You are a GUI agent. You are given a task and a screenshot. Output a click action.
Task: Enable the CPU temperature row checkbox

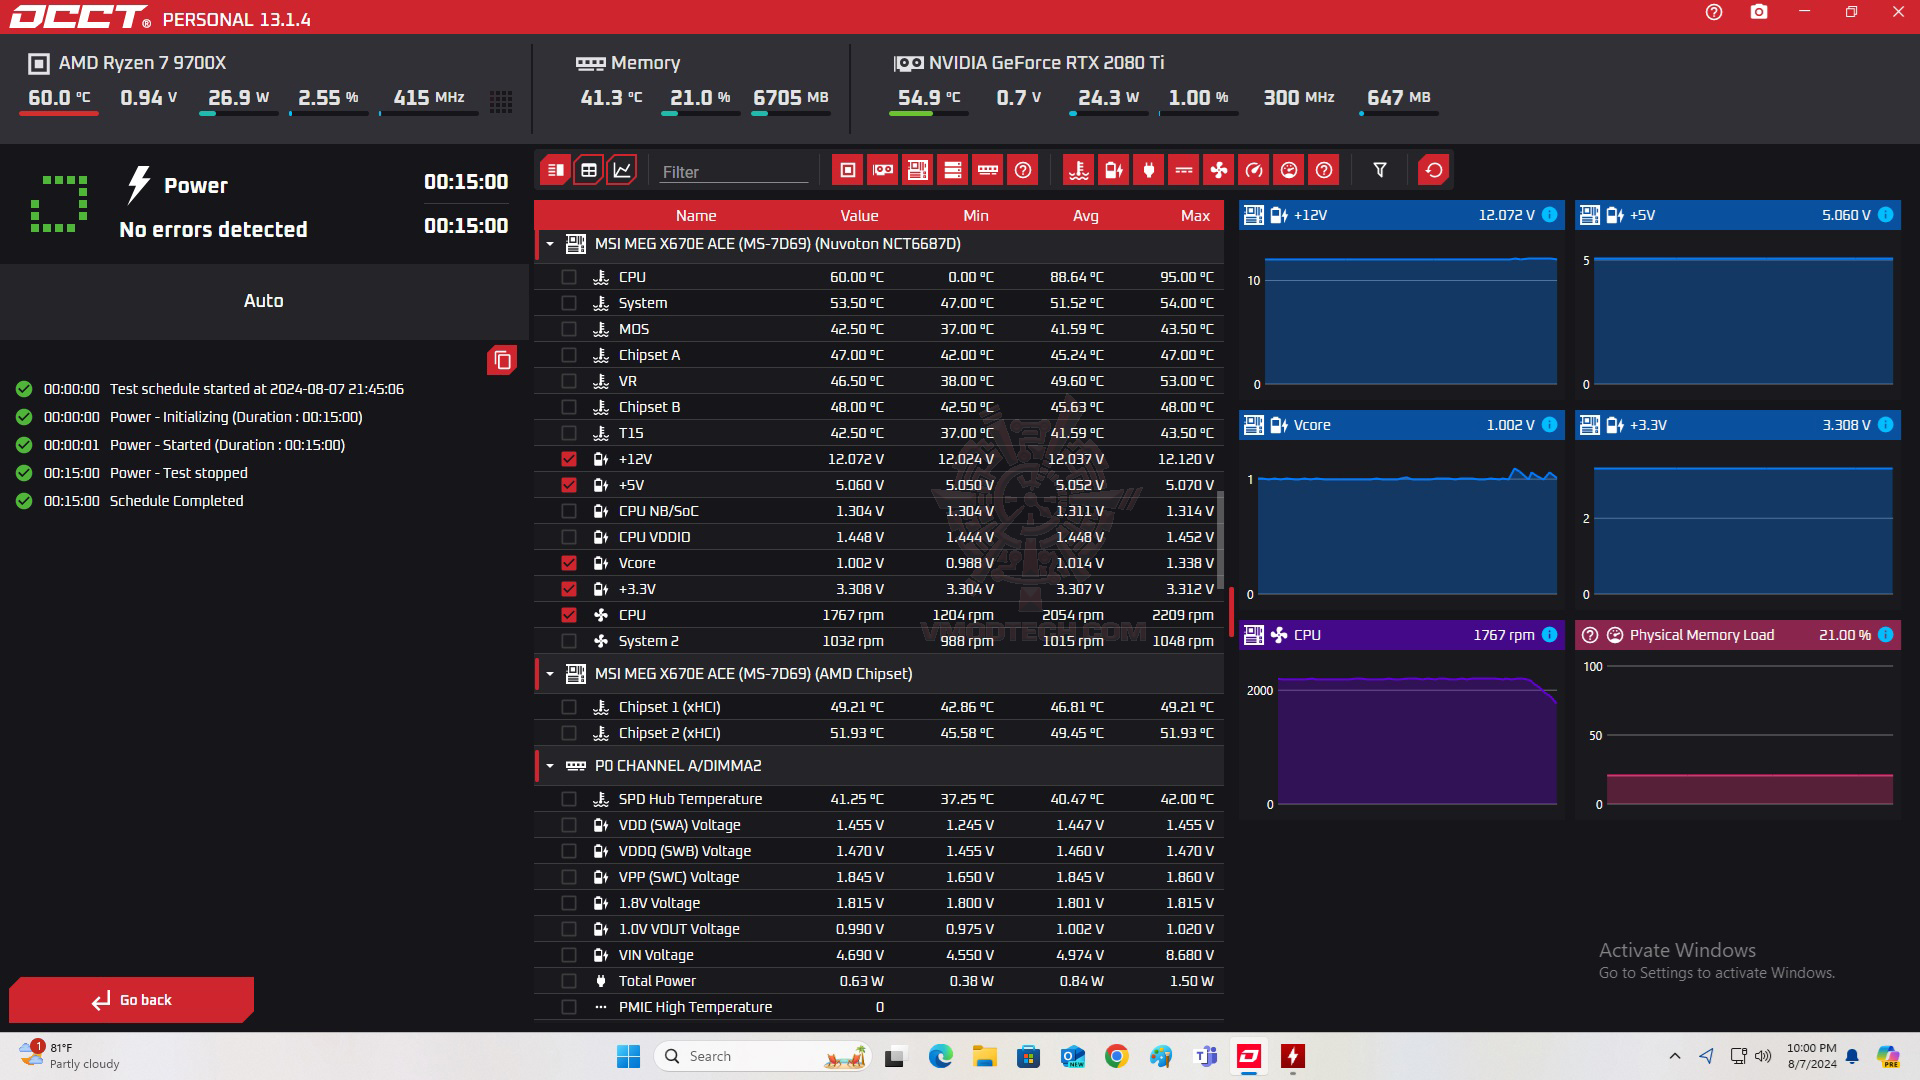pyautogui.click(x=569, y=277)
